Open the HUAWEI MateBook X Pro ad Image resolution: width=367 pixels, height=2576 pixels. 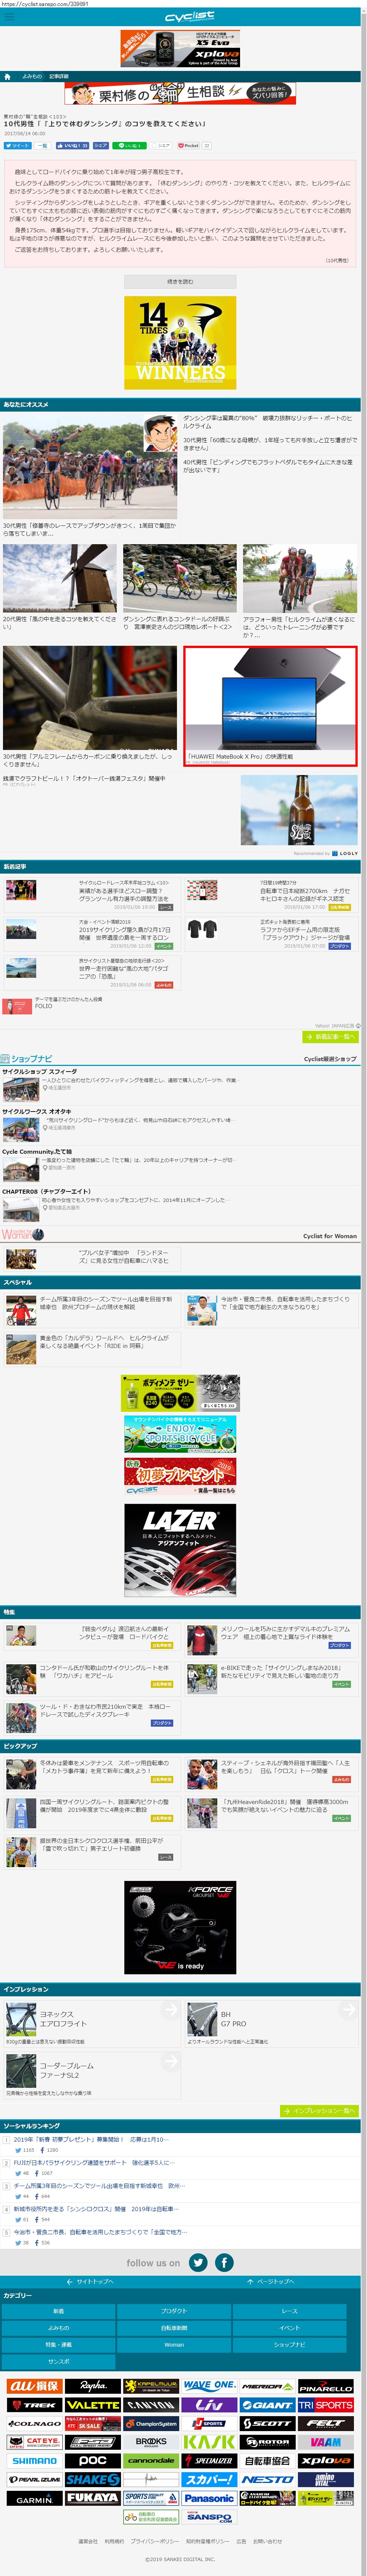tap(270, 706)
